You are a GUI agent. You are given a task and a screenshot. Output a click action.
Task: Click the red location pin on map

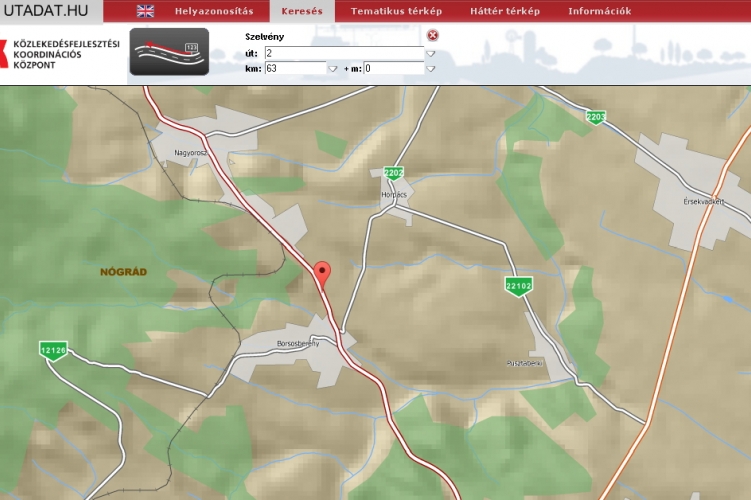pos(322,273)
